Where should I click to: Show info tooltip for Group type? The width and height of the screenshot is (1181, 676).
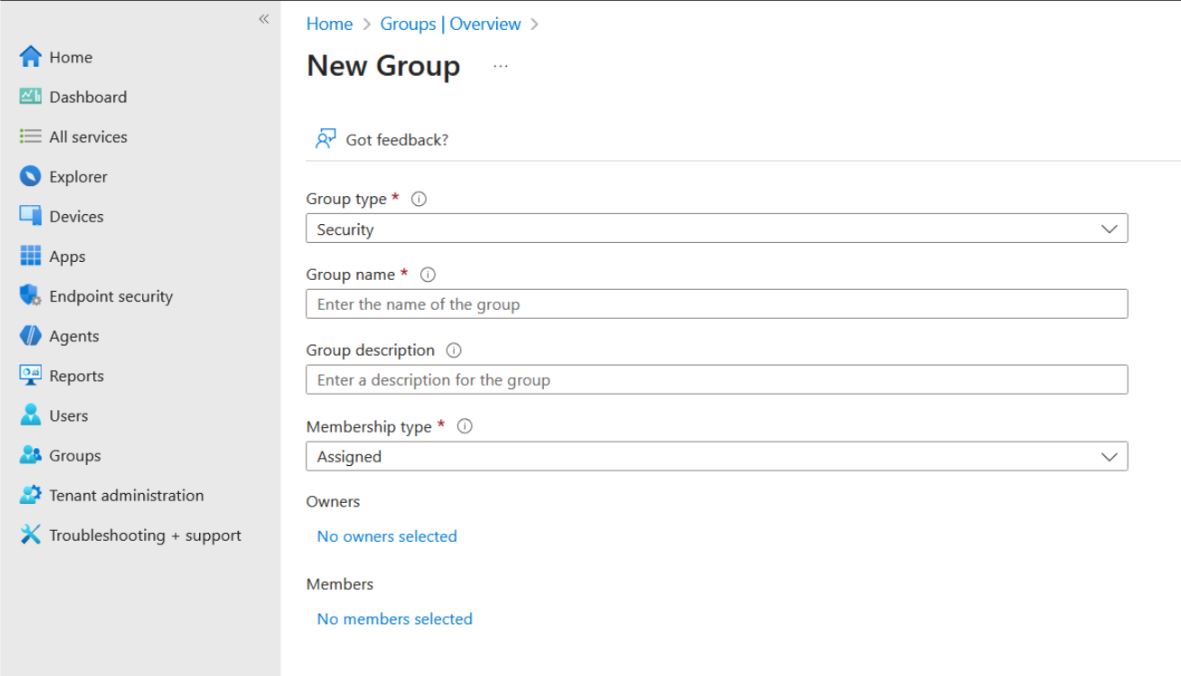pyautogui.click(x=419, y=200)
